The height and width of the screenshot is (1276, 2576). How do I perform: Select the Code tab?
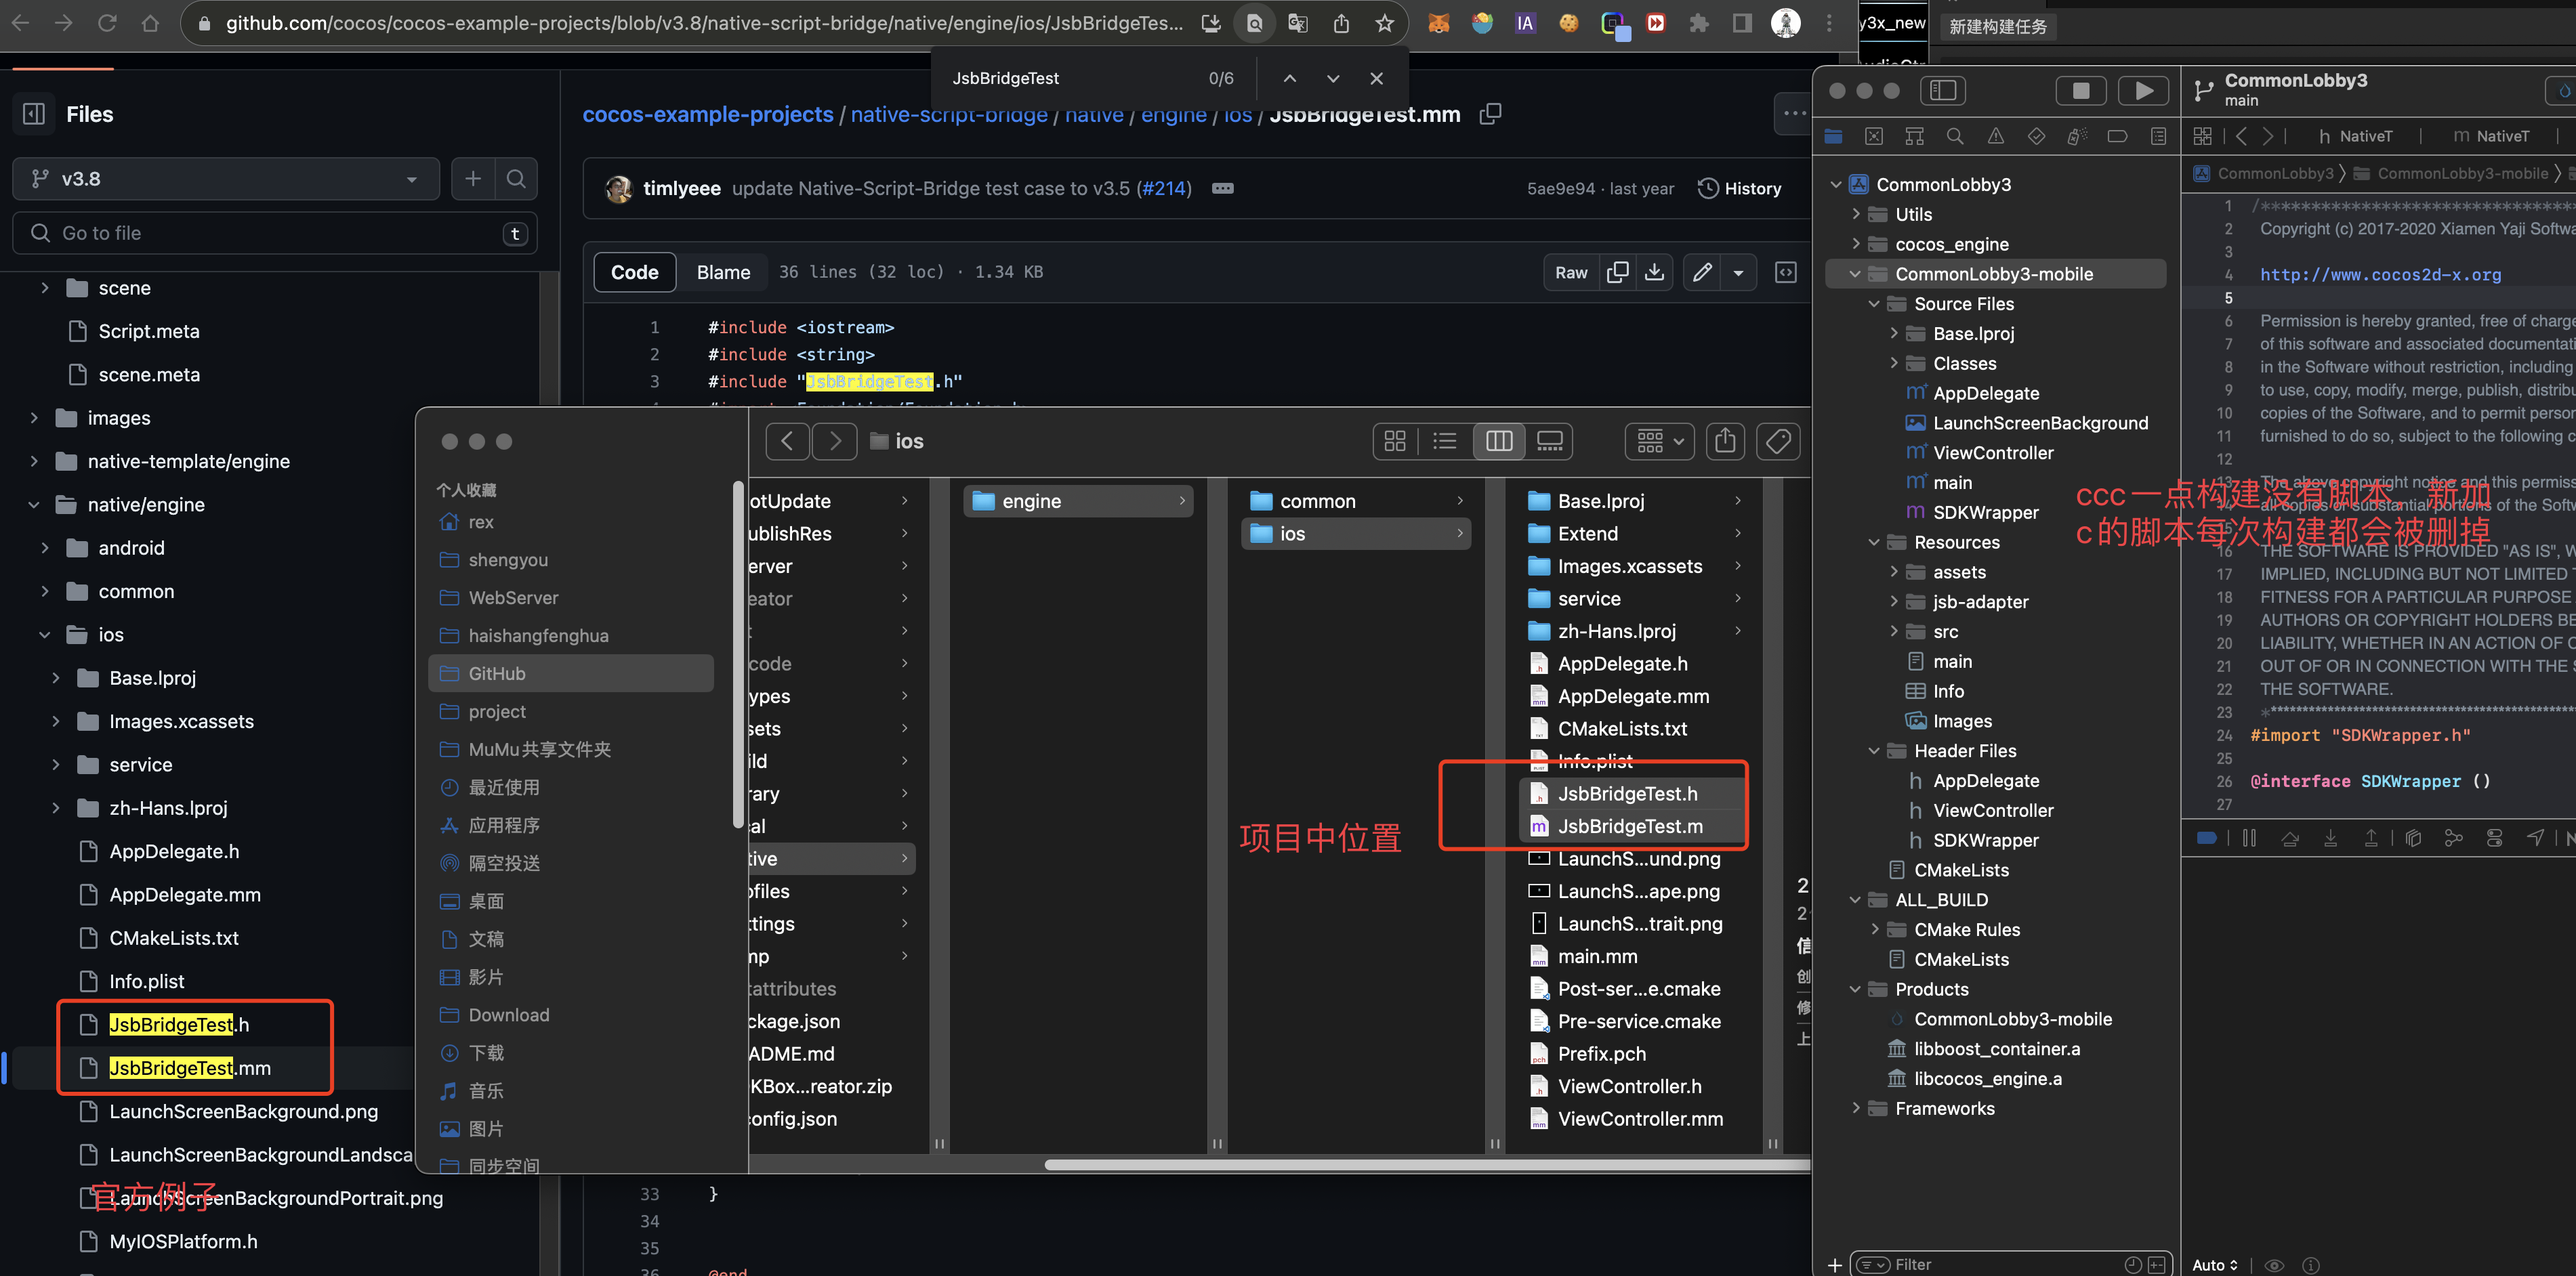634,272
